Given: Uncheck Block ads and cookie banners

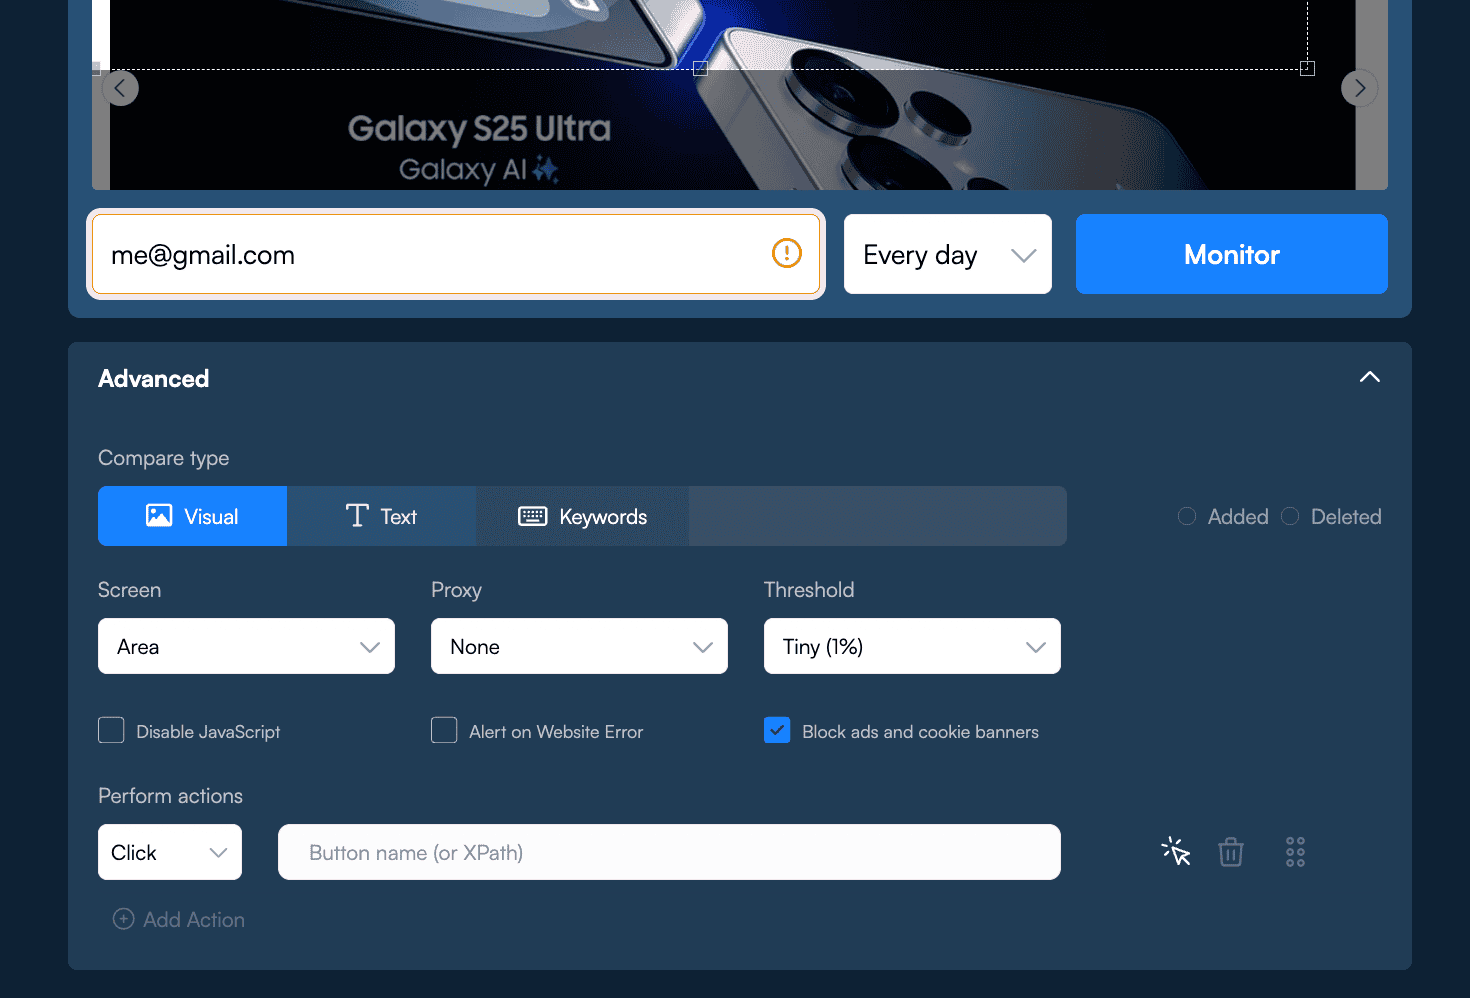Looking at the screenshot, I should coord(777,730).
